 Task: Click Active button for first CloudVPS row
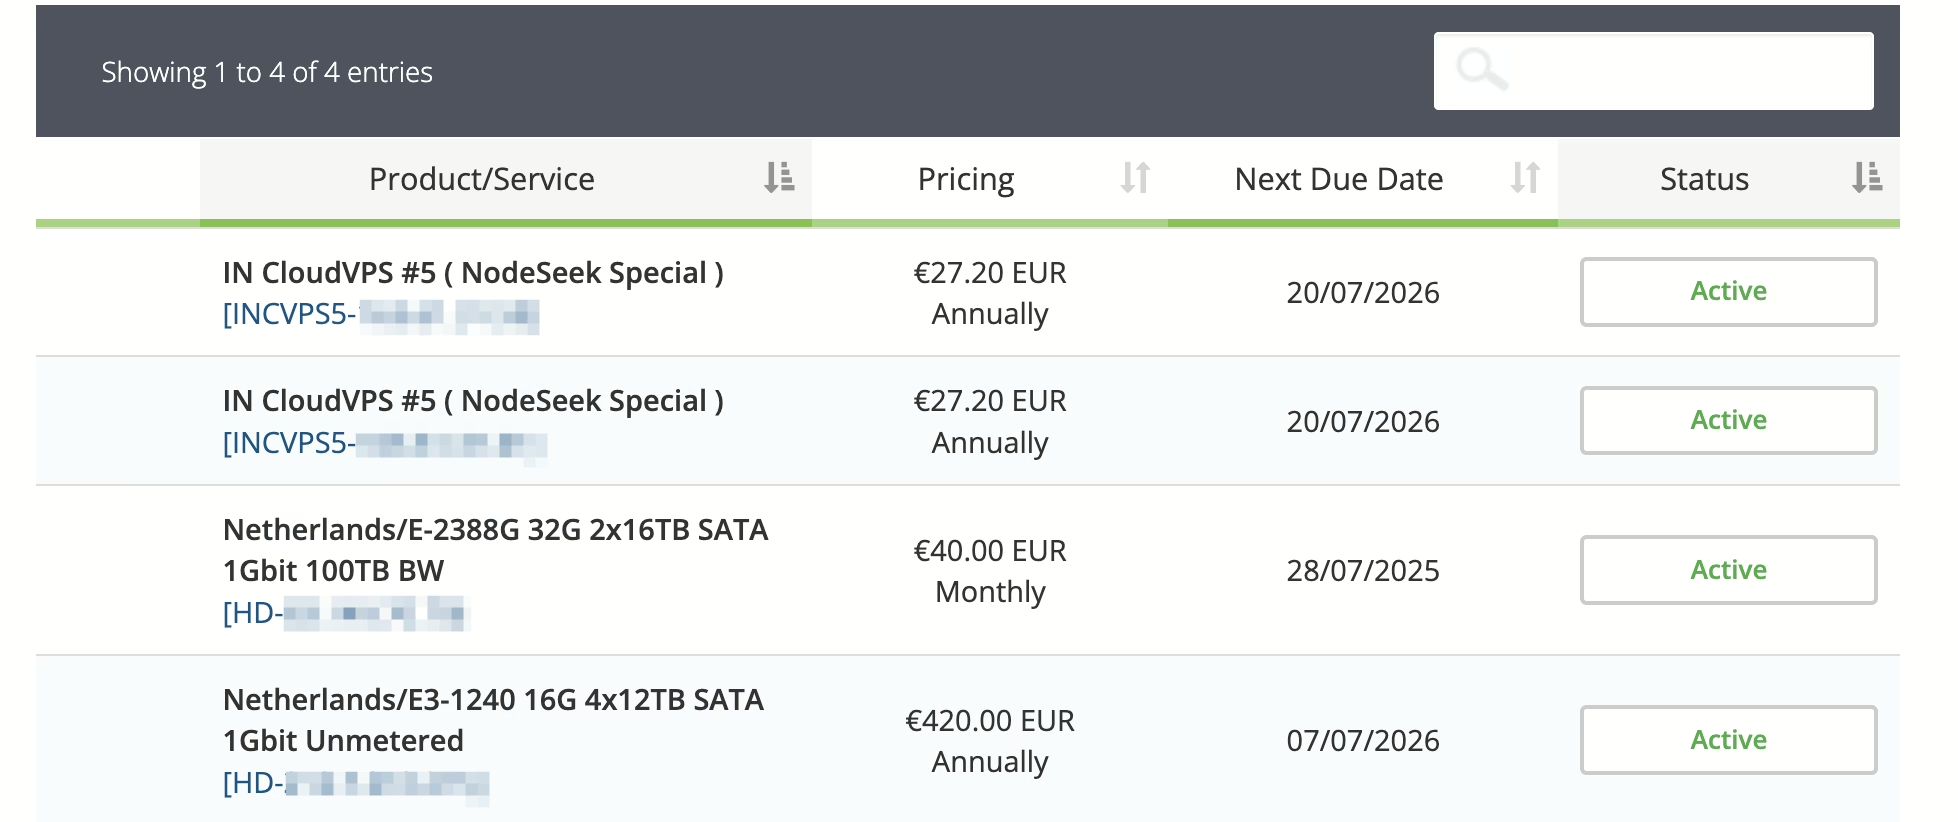point(1728,291)
